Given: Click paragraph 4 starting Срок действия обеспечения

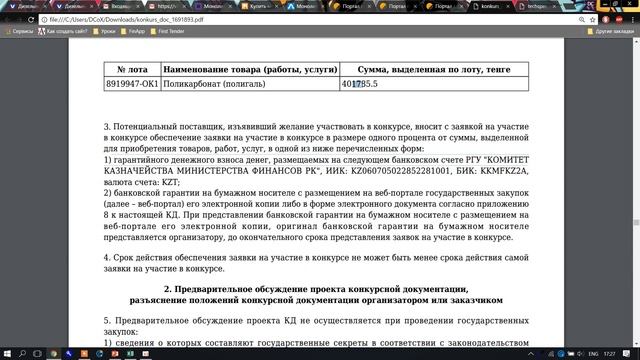Looking at the screenshot, I should click(x=316, y=263).
